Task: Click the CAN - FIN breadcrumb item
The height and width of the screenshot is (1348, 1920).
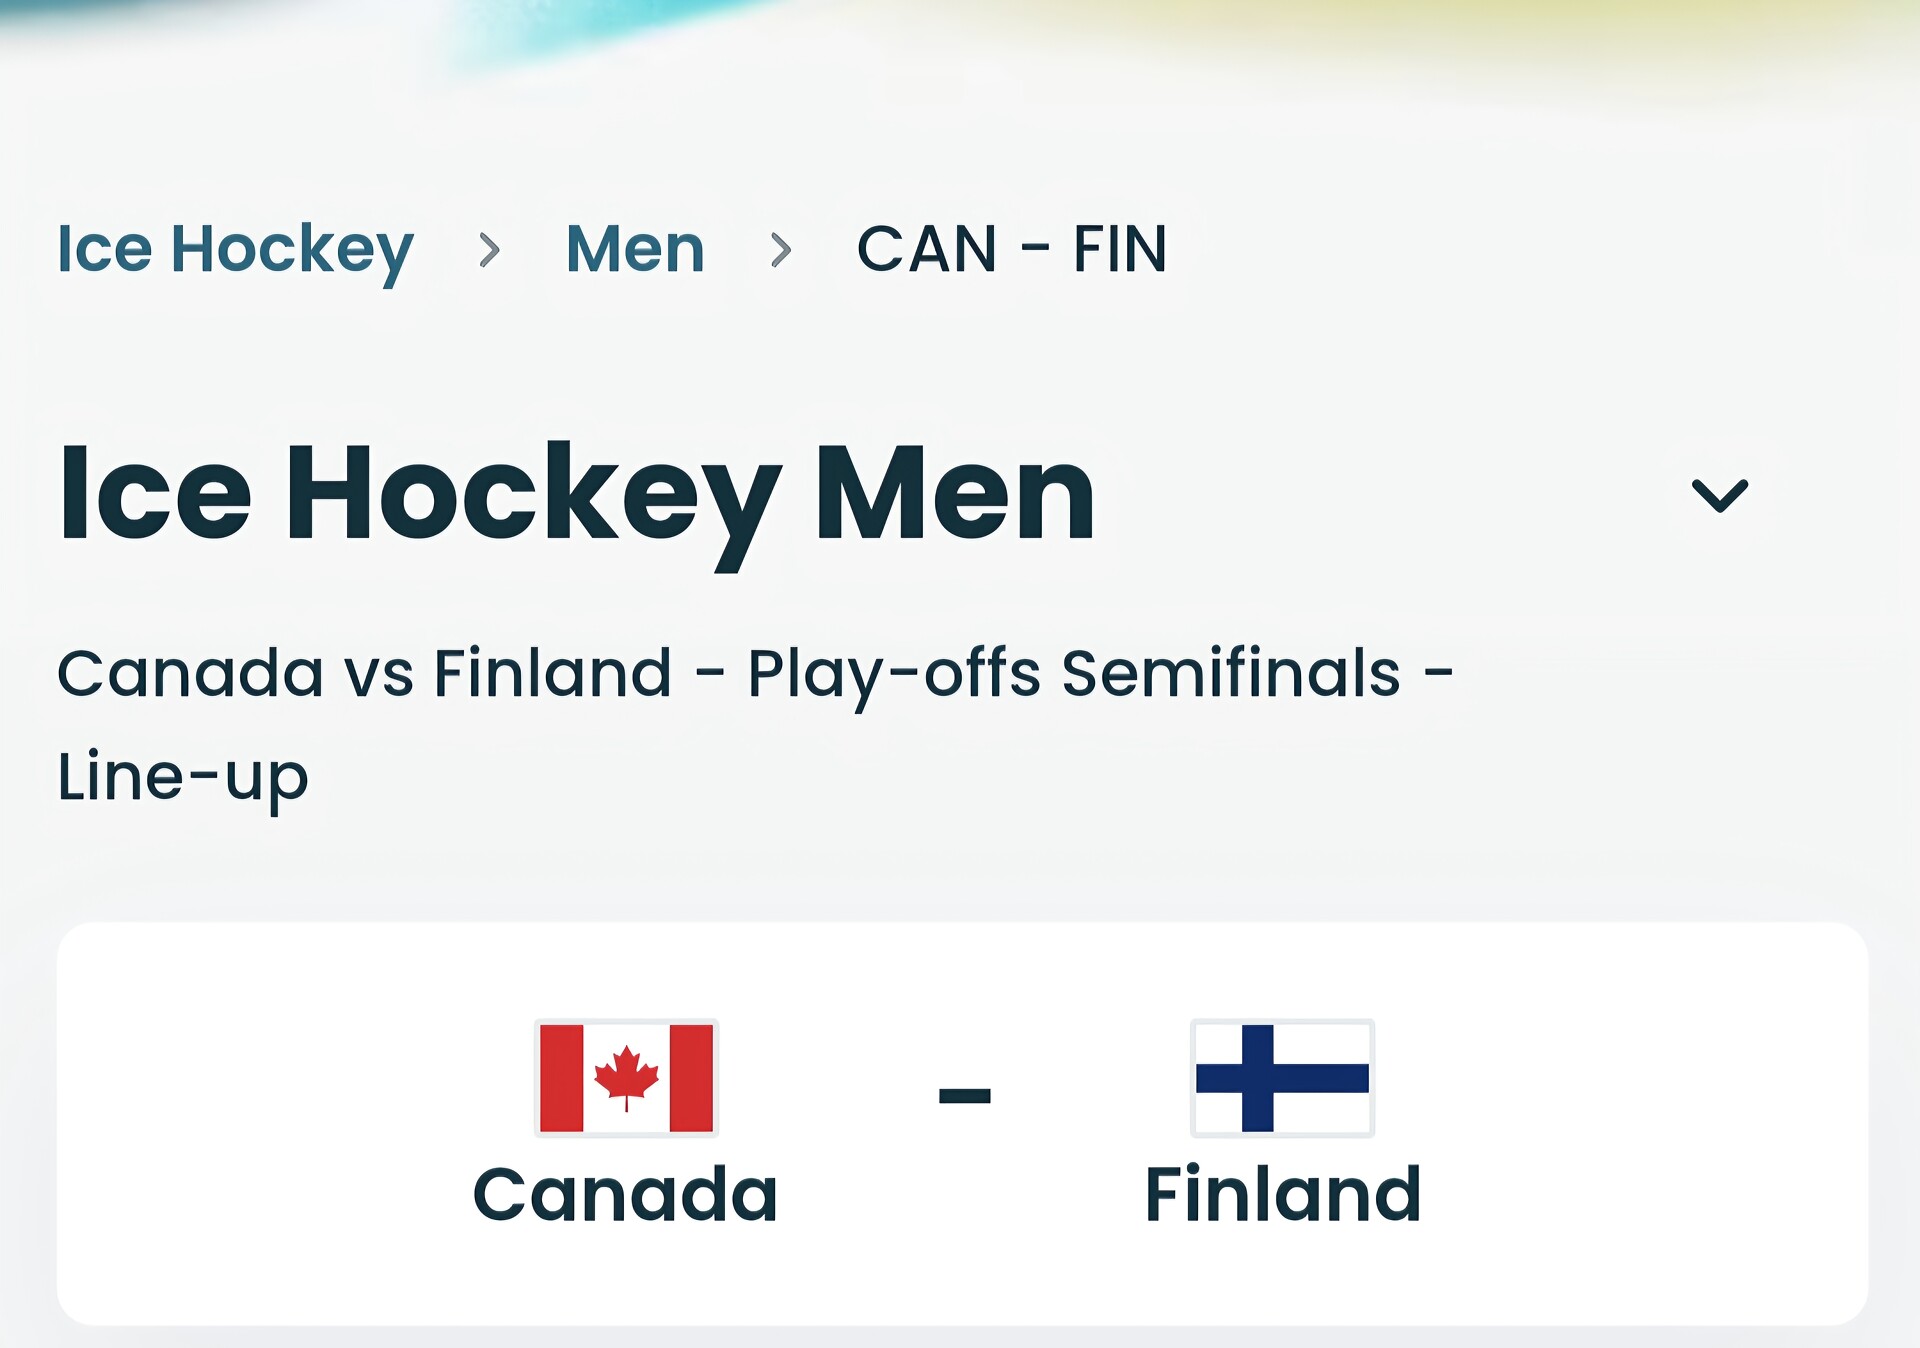Action: [1011, 249]
